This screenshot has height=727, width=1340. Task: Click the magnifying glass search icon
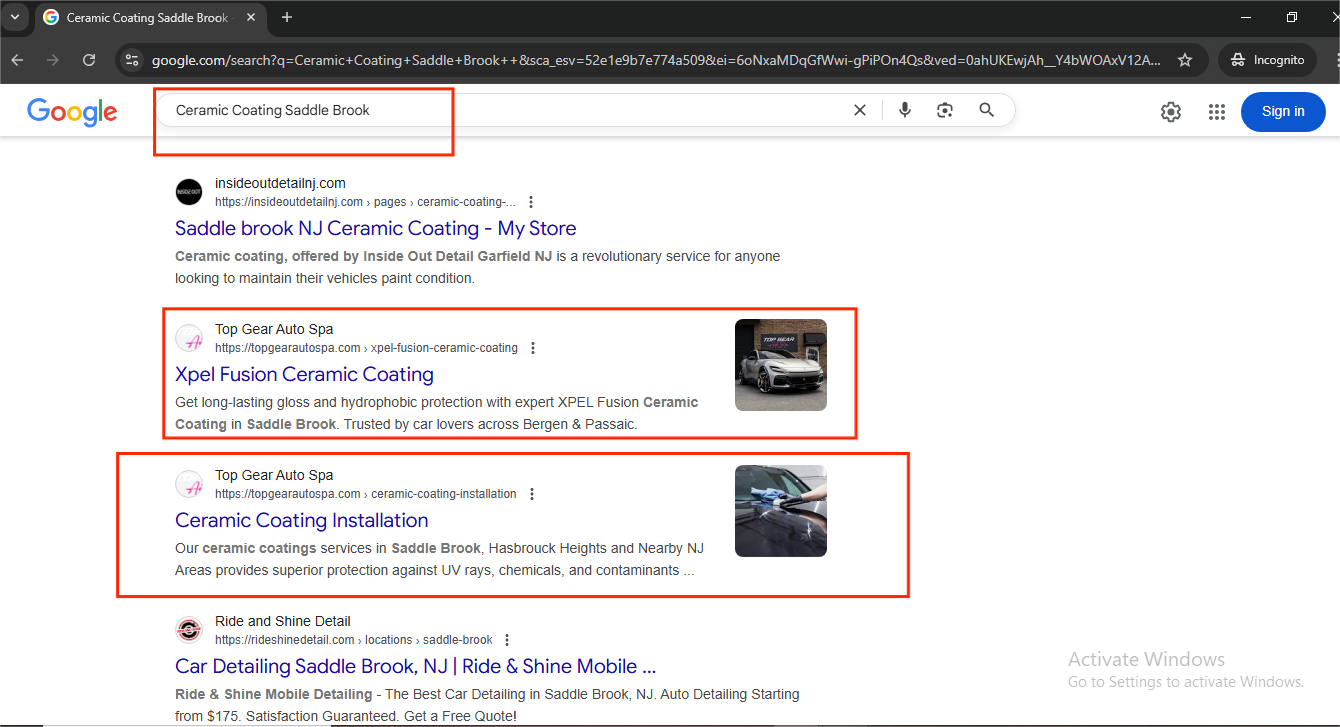pos(986,110)
